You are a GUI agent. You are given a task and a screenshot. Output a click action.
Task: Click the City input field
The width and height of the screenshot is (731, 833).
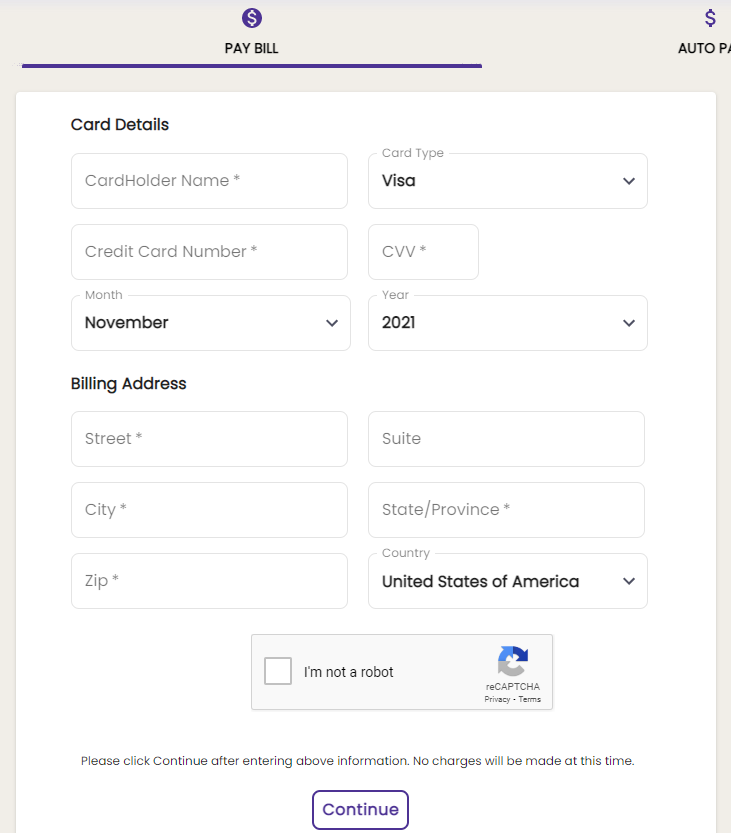click(209, 510)
